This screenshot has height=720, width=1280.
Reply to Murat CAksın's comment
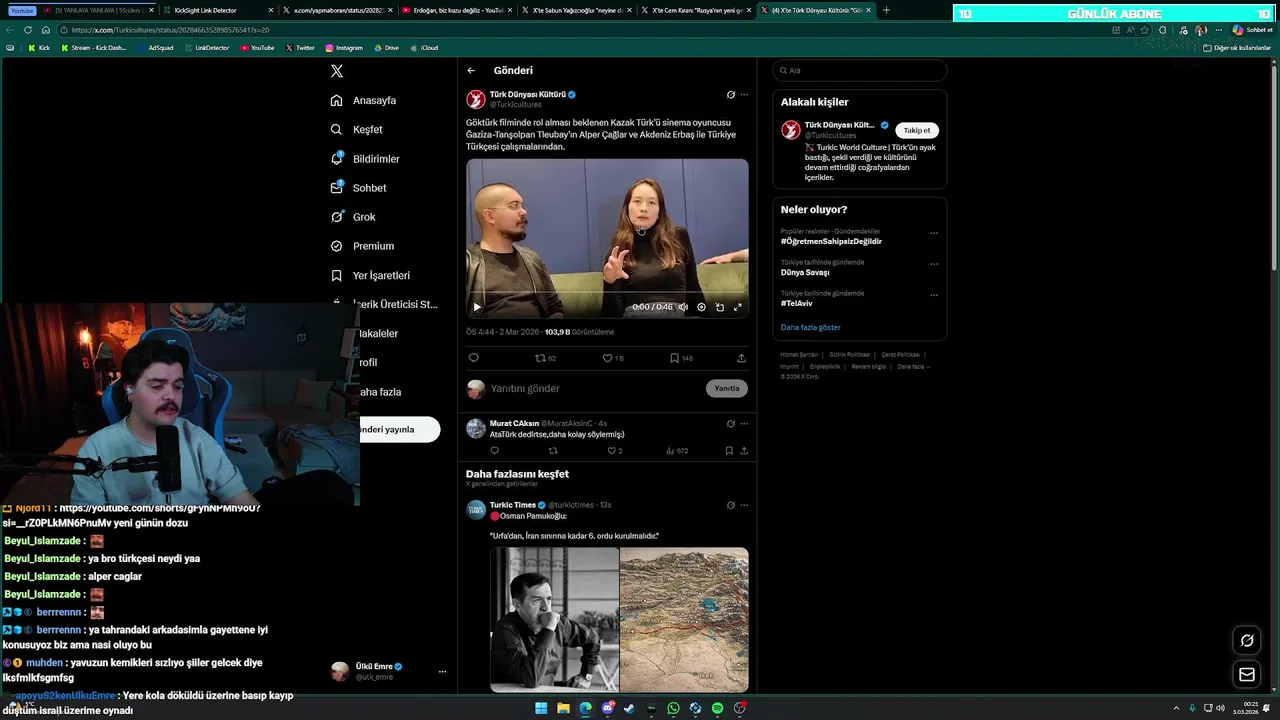click(x=494, y=451)
